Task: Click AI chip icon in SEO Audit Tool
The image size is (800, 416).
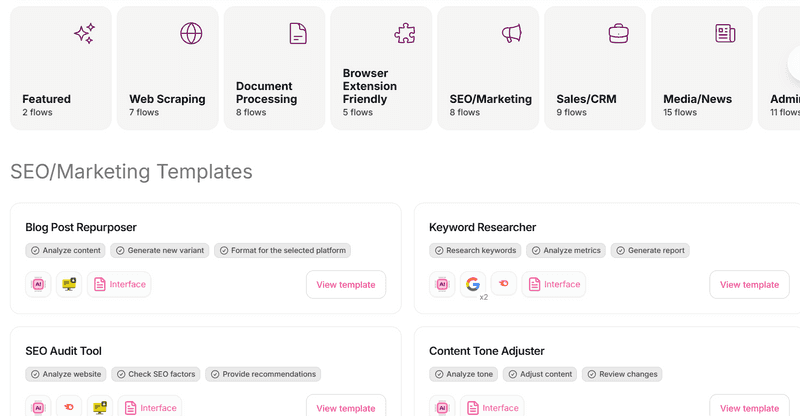Action: click(38, 407)
